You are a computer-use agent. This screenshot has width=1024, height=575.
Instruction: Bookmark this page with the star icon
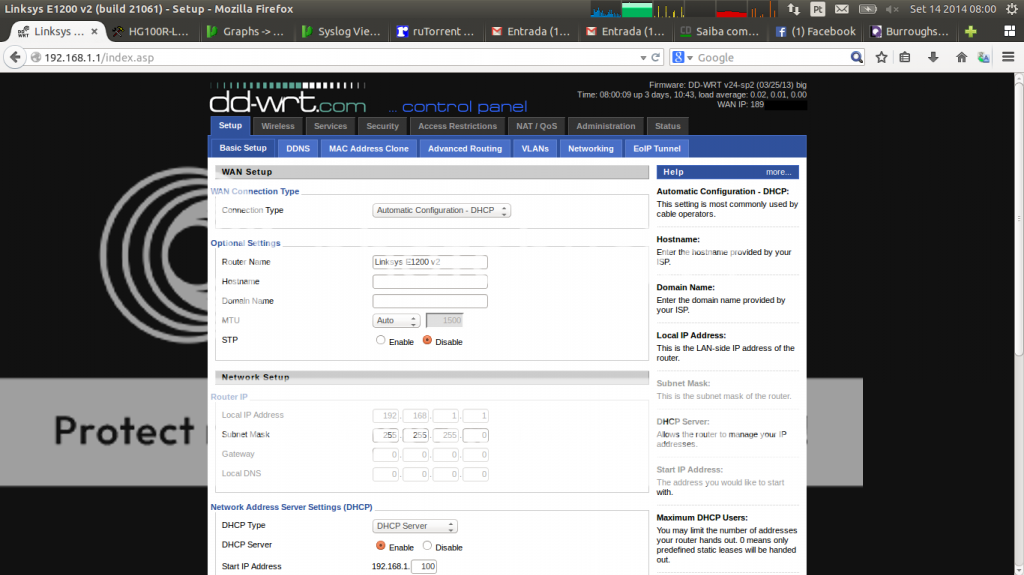pos(881,58)
